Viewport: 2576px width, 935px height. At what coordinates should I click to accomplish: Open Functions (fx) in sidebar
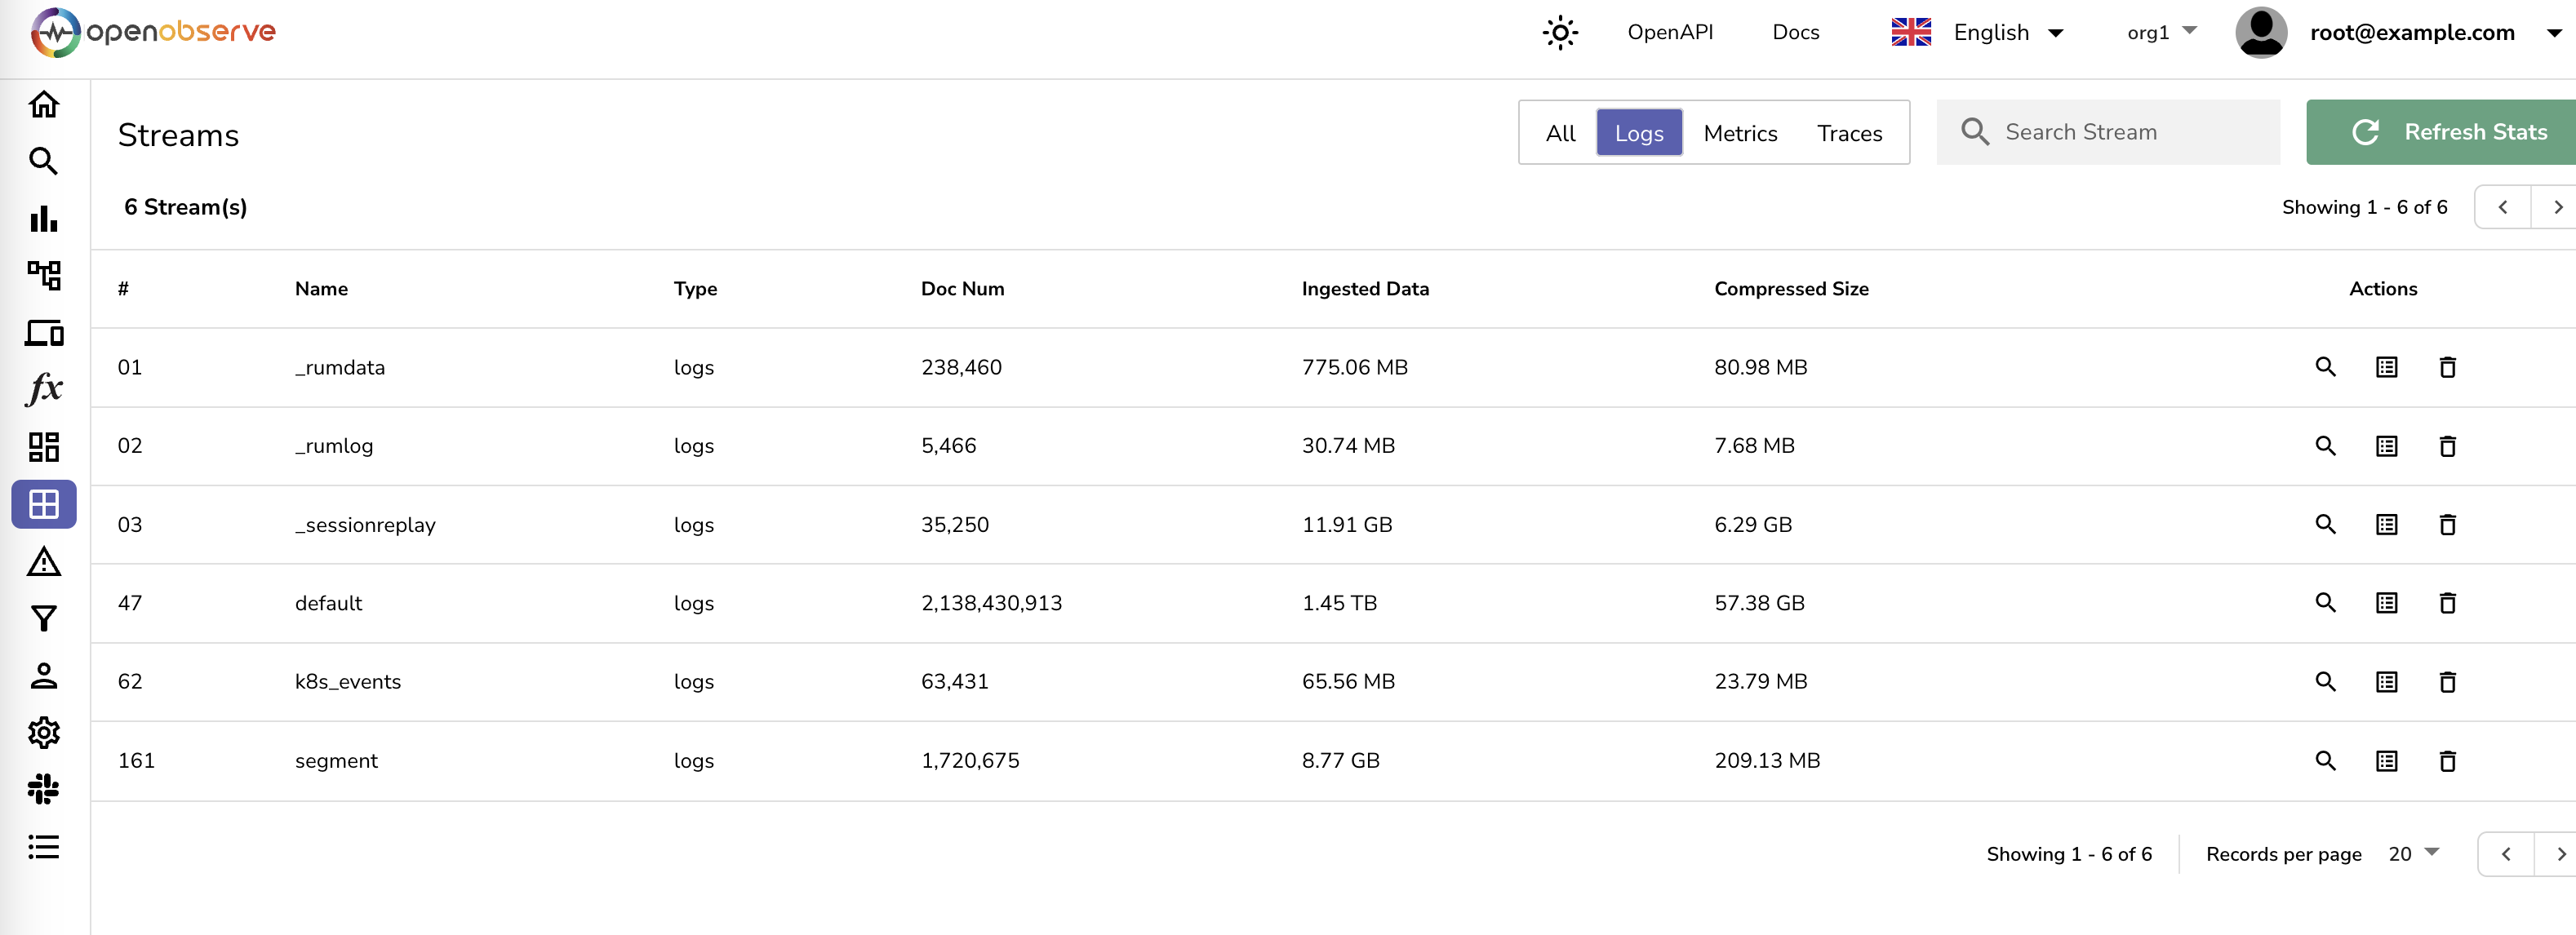44,389
